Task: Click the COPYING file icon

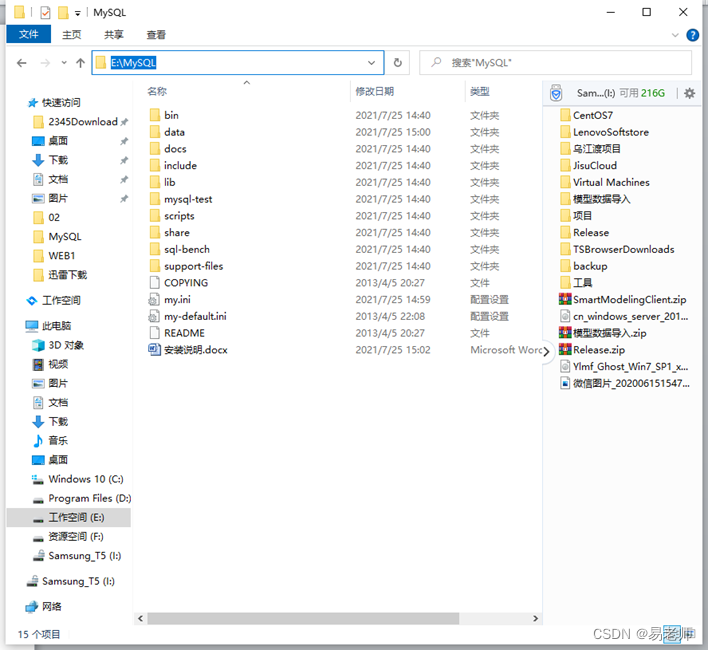Action: 154,283
